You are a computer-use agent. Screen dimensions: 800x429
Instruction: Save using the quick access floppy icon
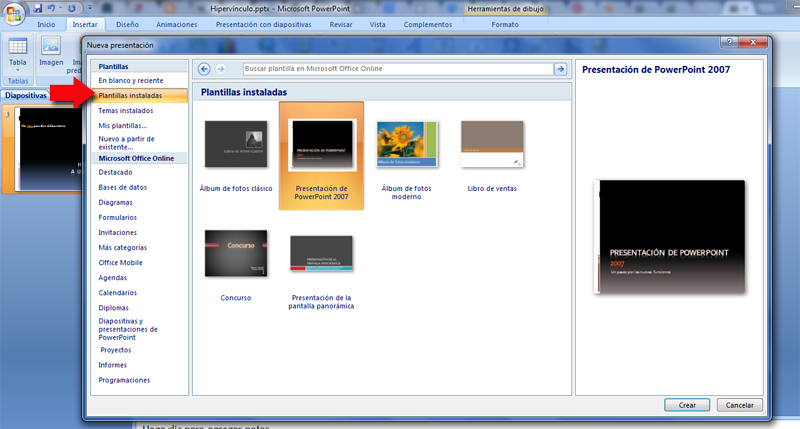point(38,8)
